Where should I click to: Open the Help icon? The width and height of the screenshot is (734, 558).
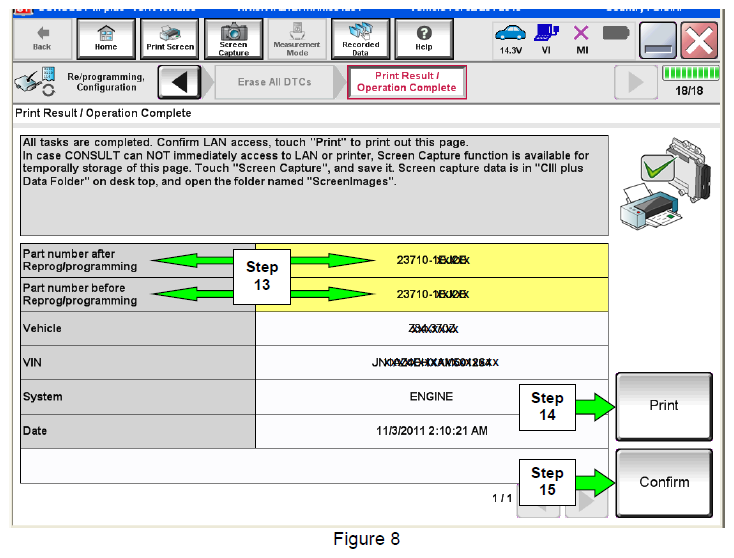[x=424, y=37]
